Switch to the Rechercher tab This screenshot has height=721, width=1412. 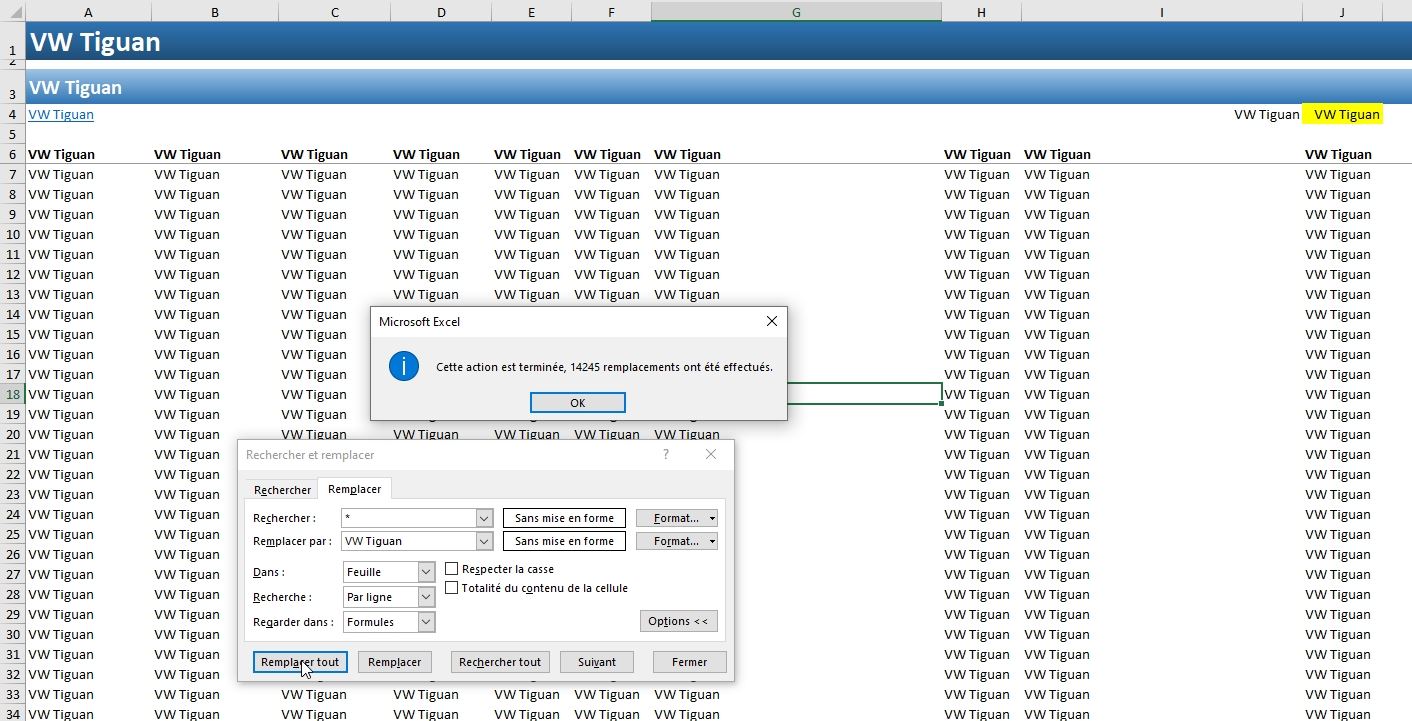pyautogui.click(x=282, y=490)
